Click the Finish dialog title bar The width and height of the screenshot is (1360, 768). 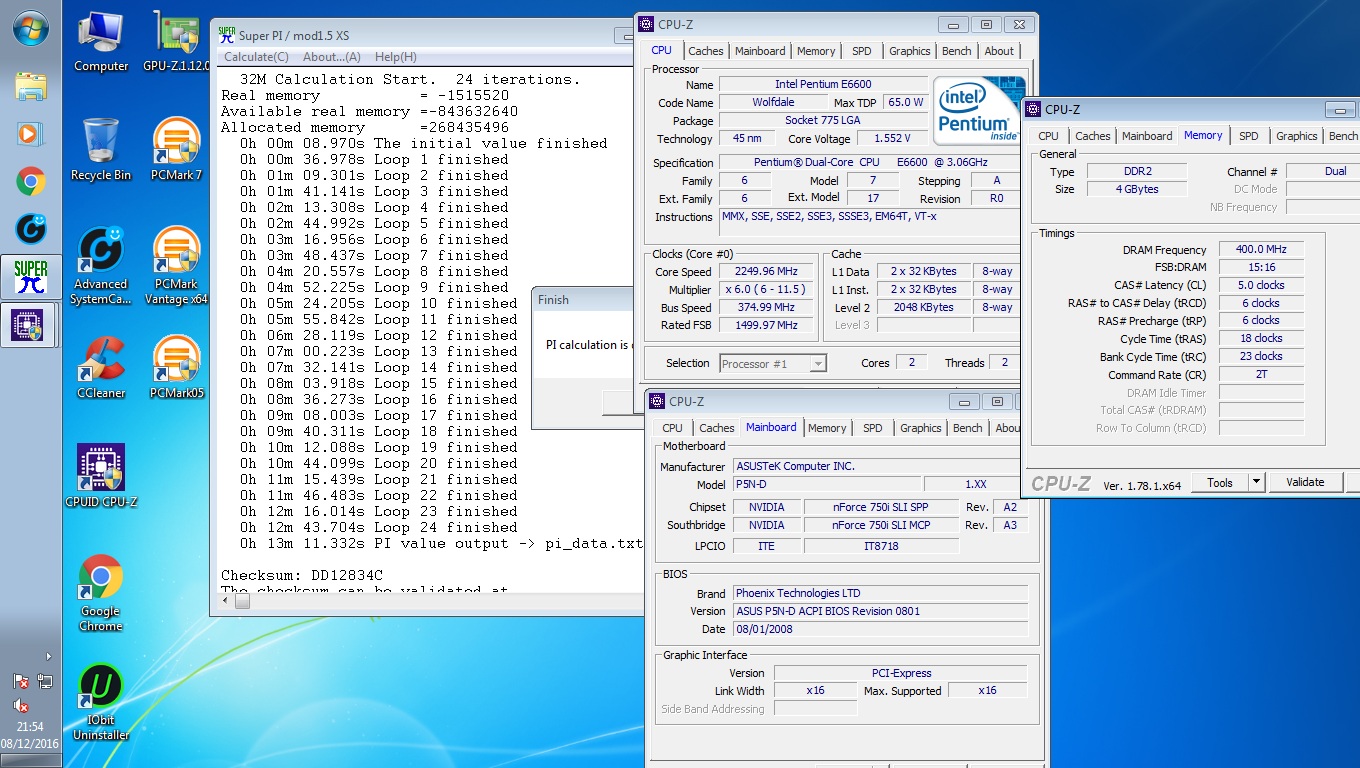(x=584, y=299)
